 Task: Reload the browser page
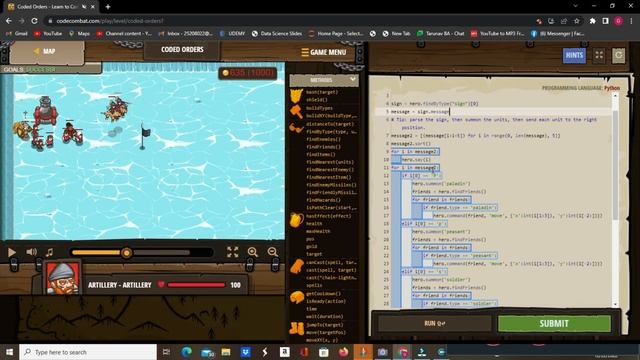point(34,21)
